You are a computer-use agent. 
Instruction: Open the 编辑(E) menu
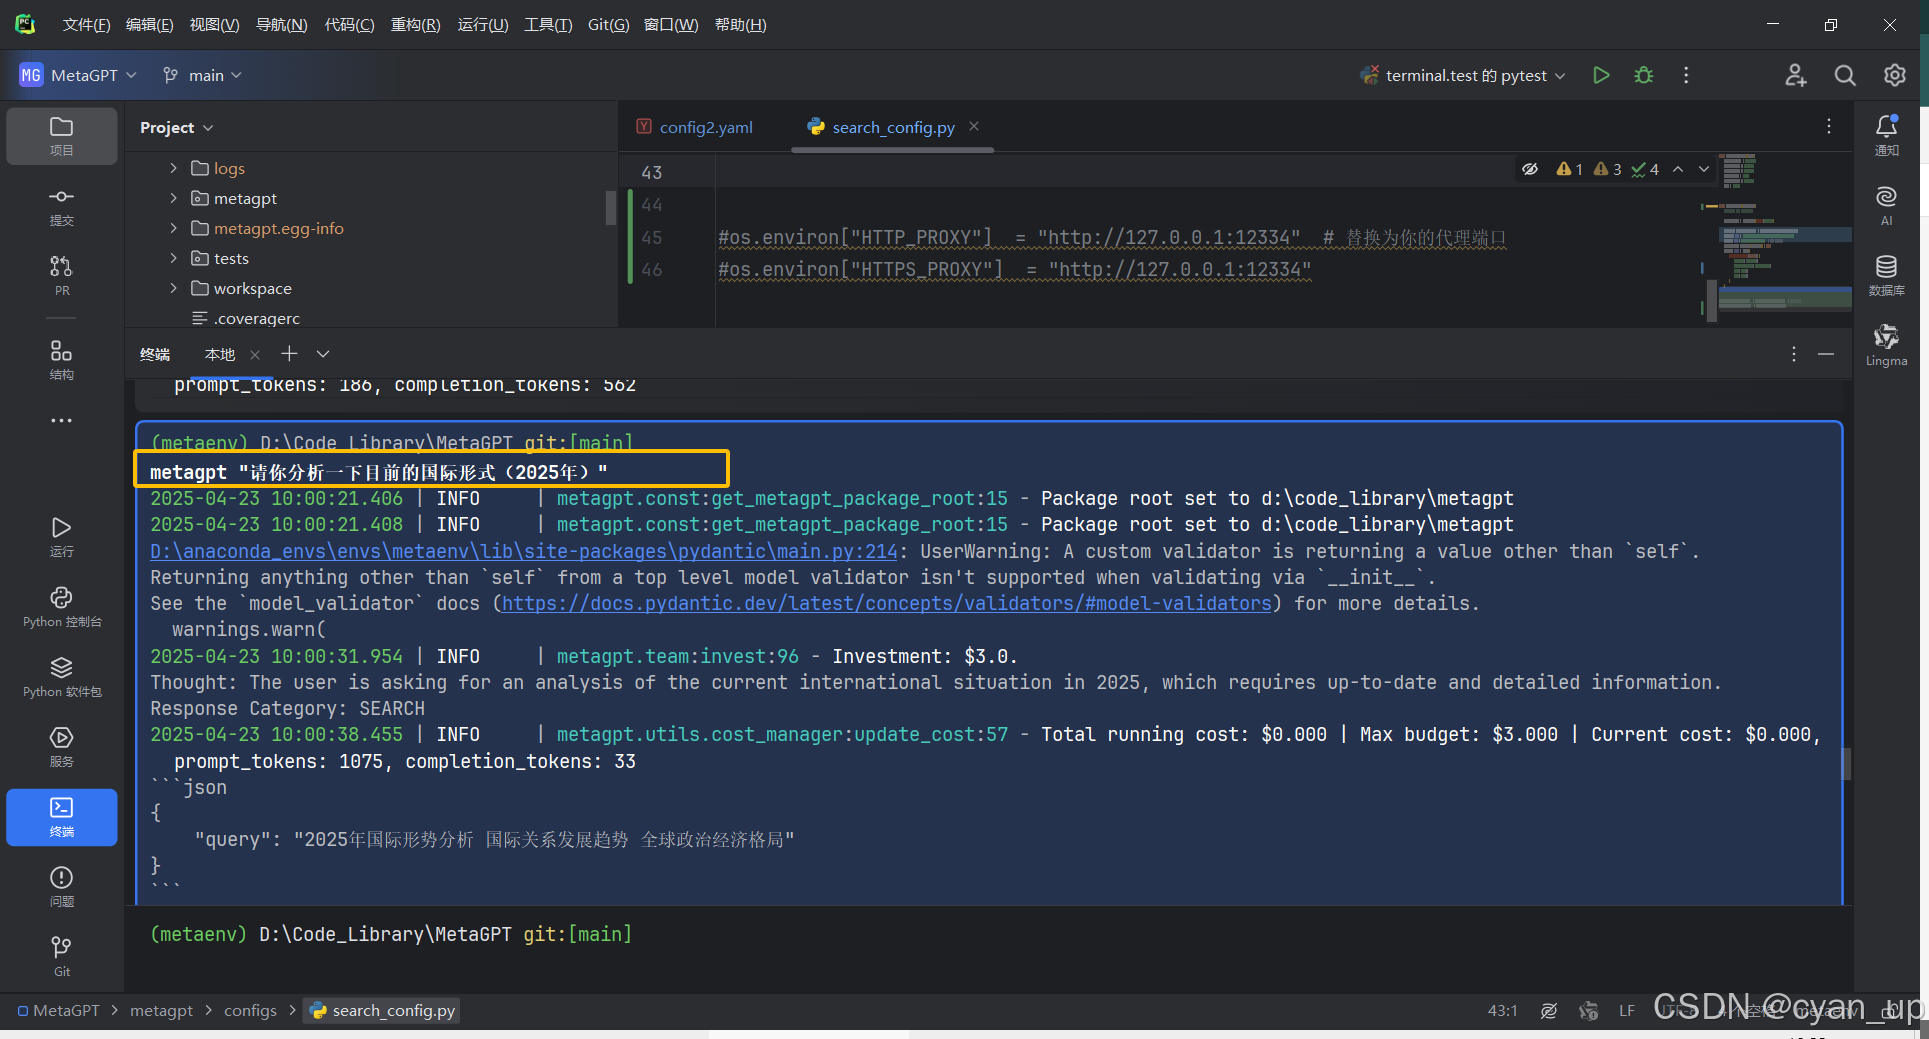click(x=149, y=24)
